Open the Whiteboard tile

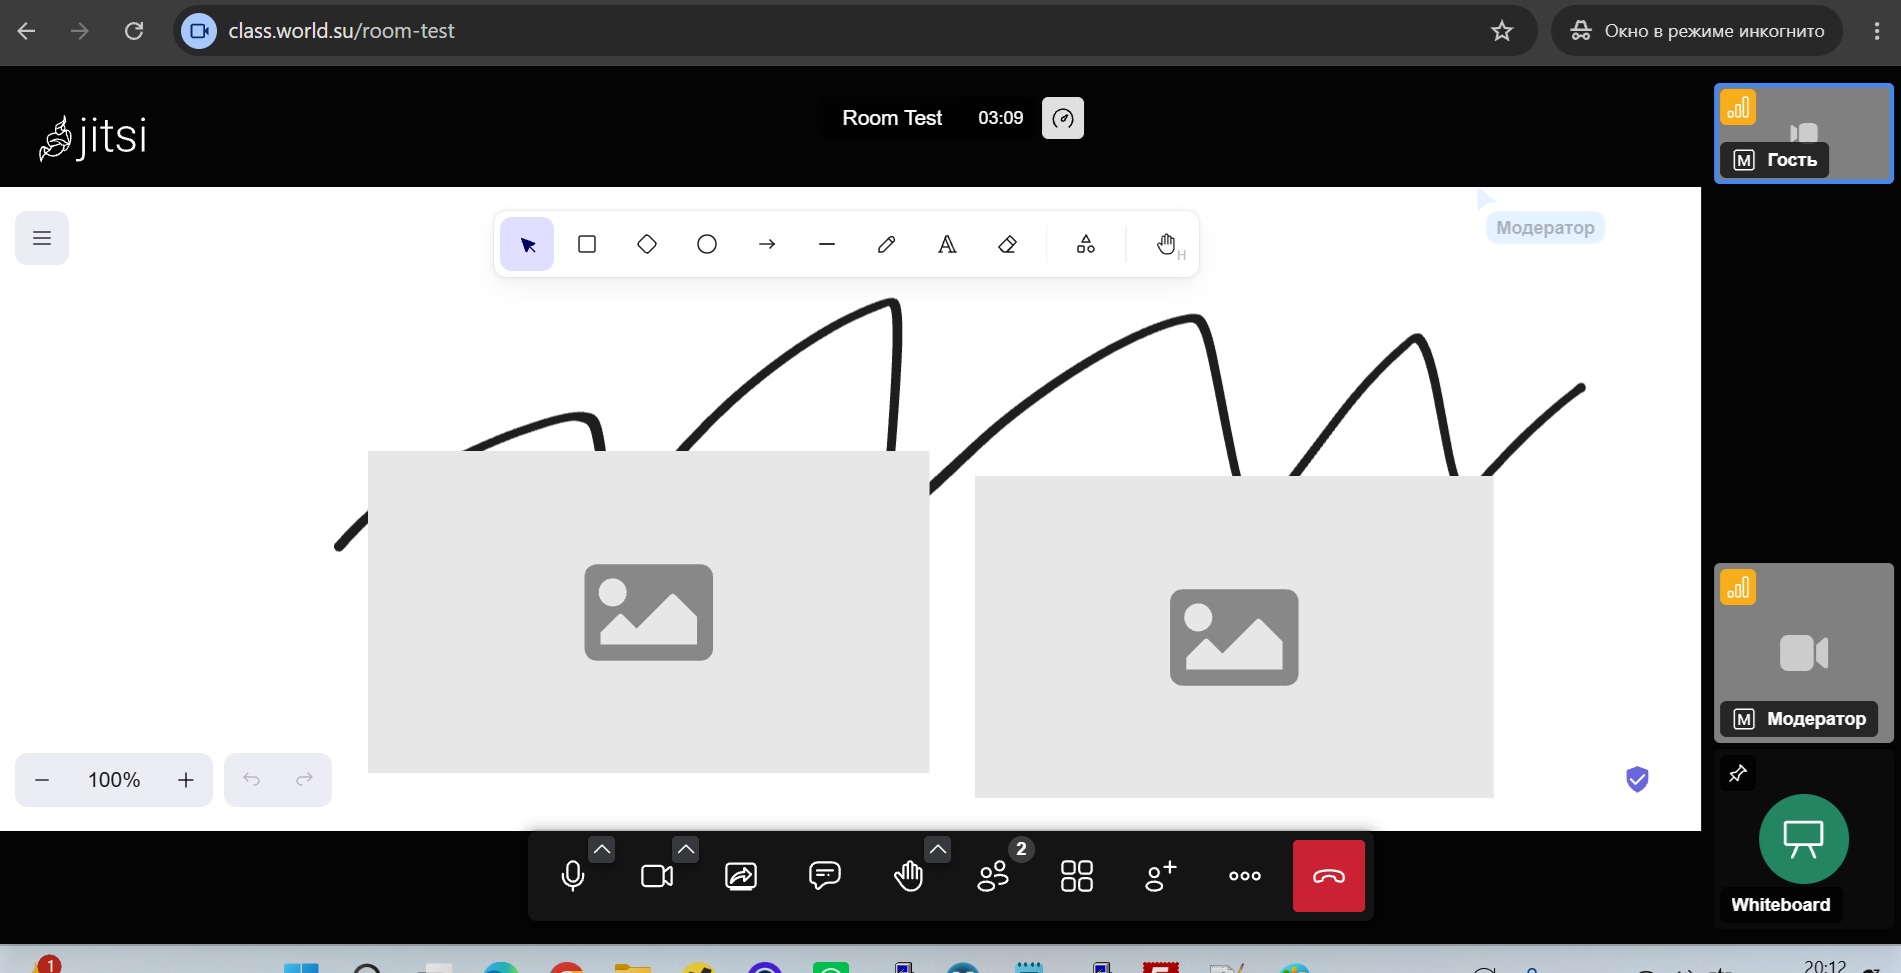(x=1804, y=839)
